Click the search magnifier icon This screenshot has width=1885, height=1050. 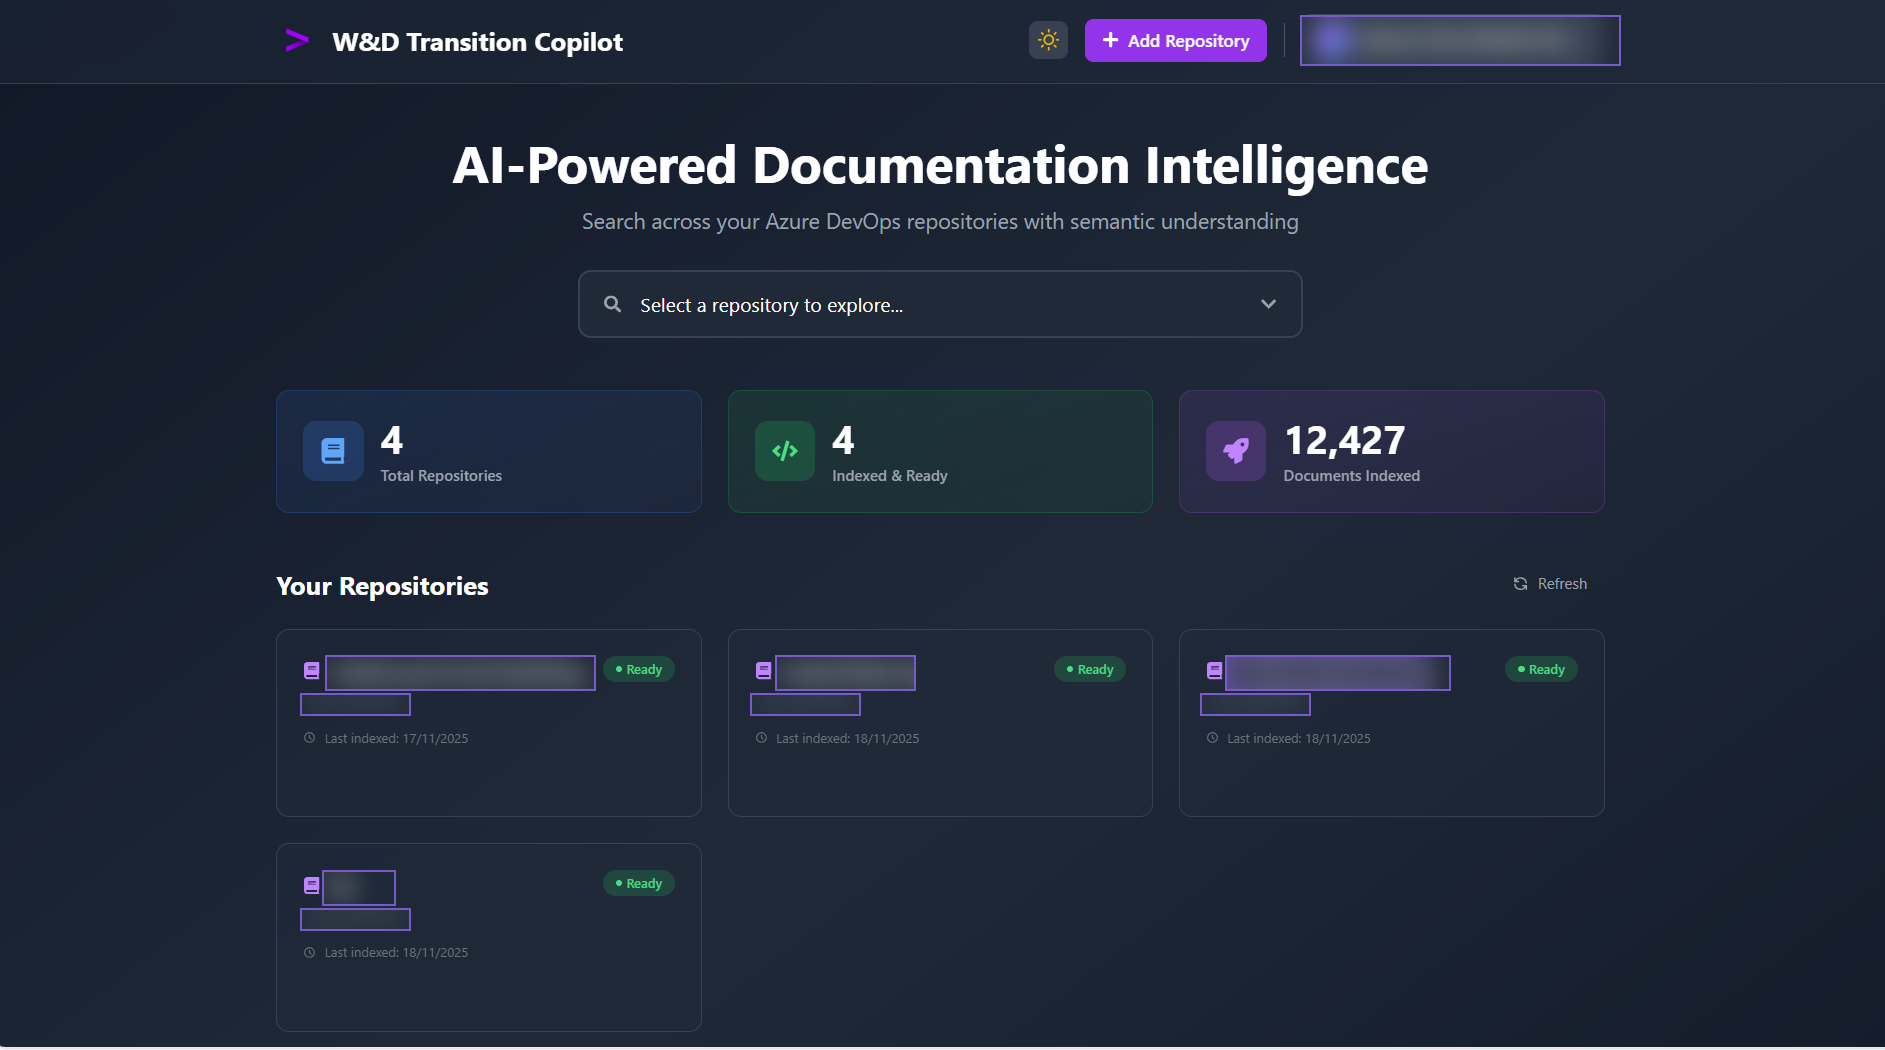[613, 304]
